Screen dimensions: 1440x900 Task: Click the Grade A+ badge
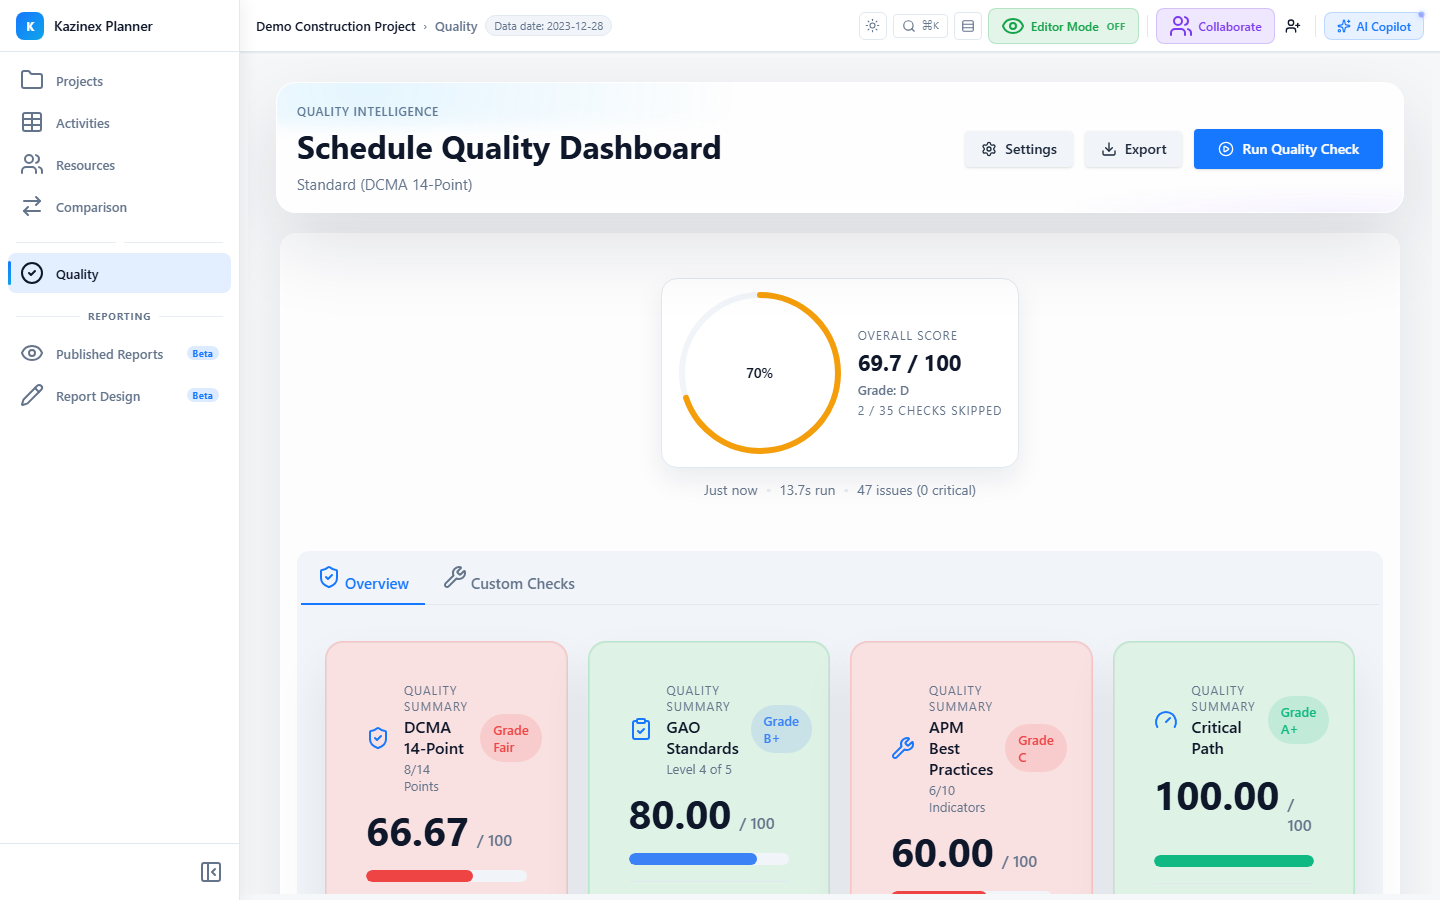click(1298, 721)
